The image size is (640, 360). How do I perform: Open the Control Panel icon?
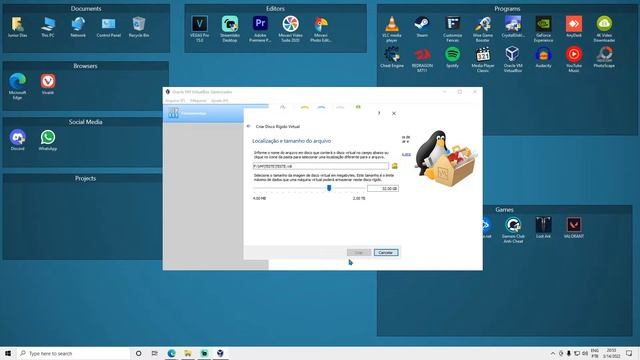click(x=109, y=27)
